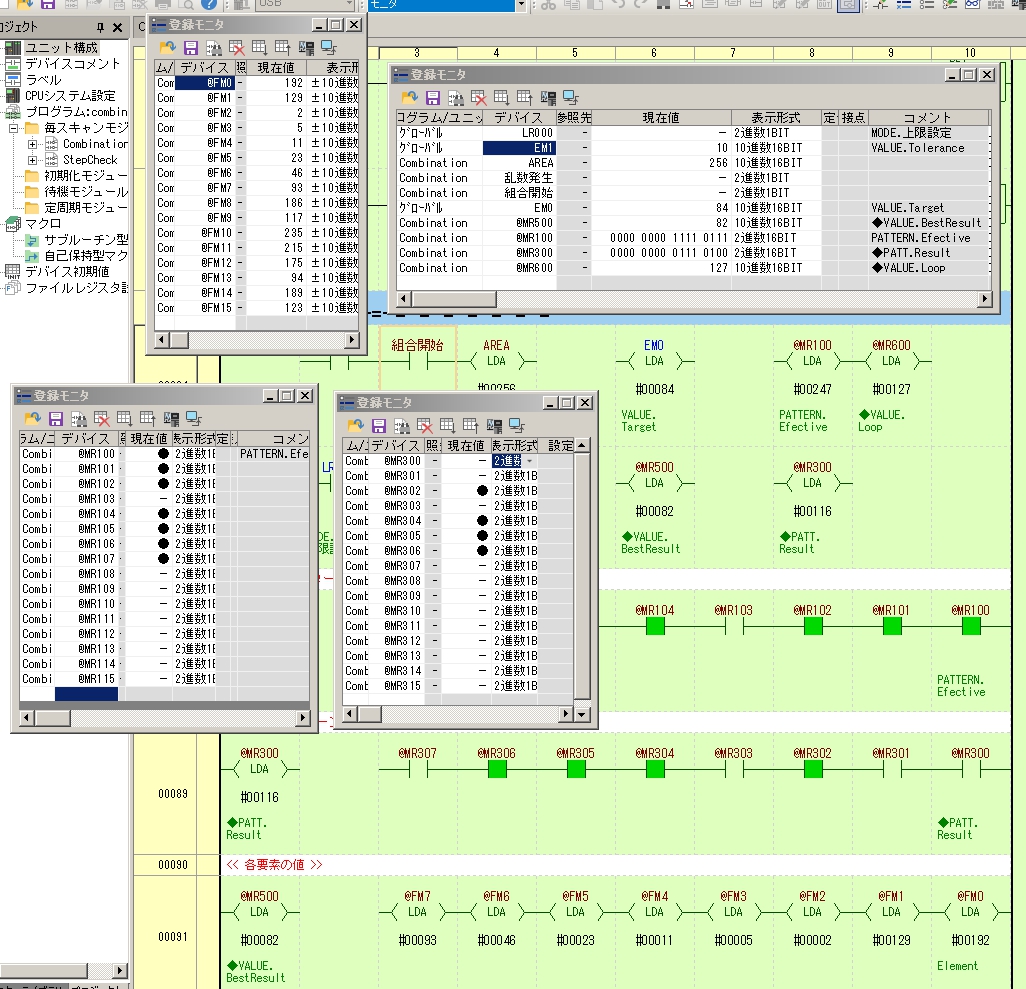Click the @MR306 contact on ladder
The image size is (1026, 989).
(x=497, y=770)
